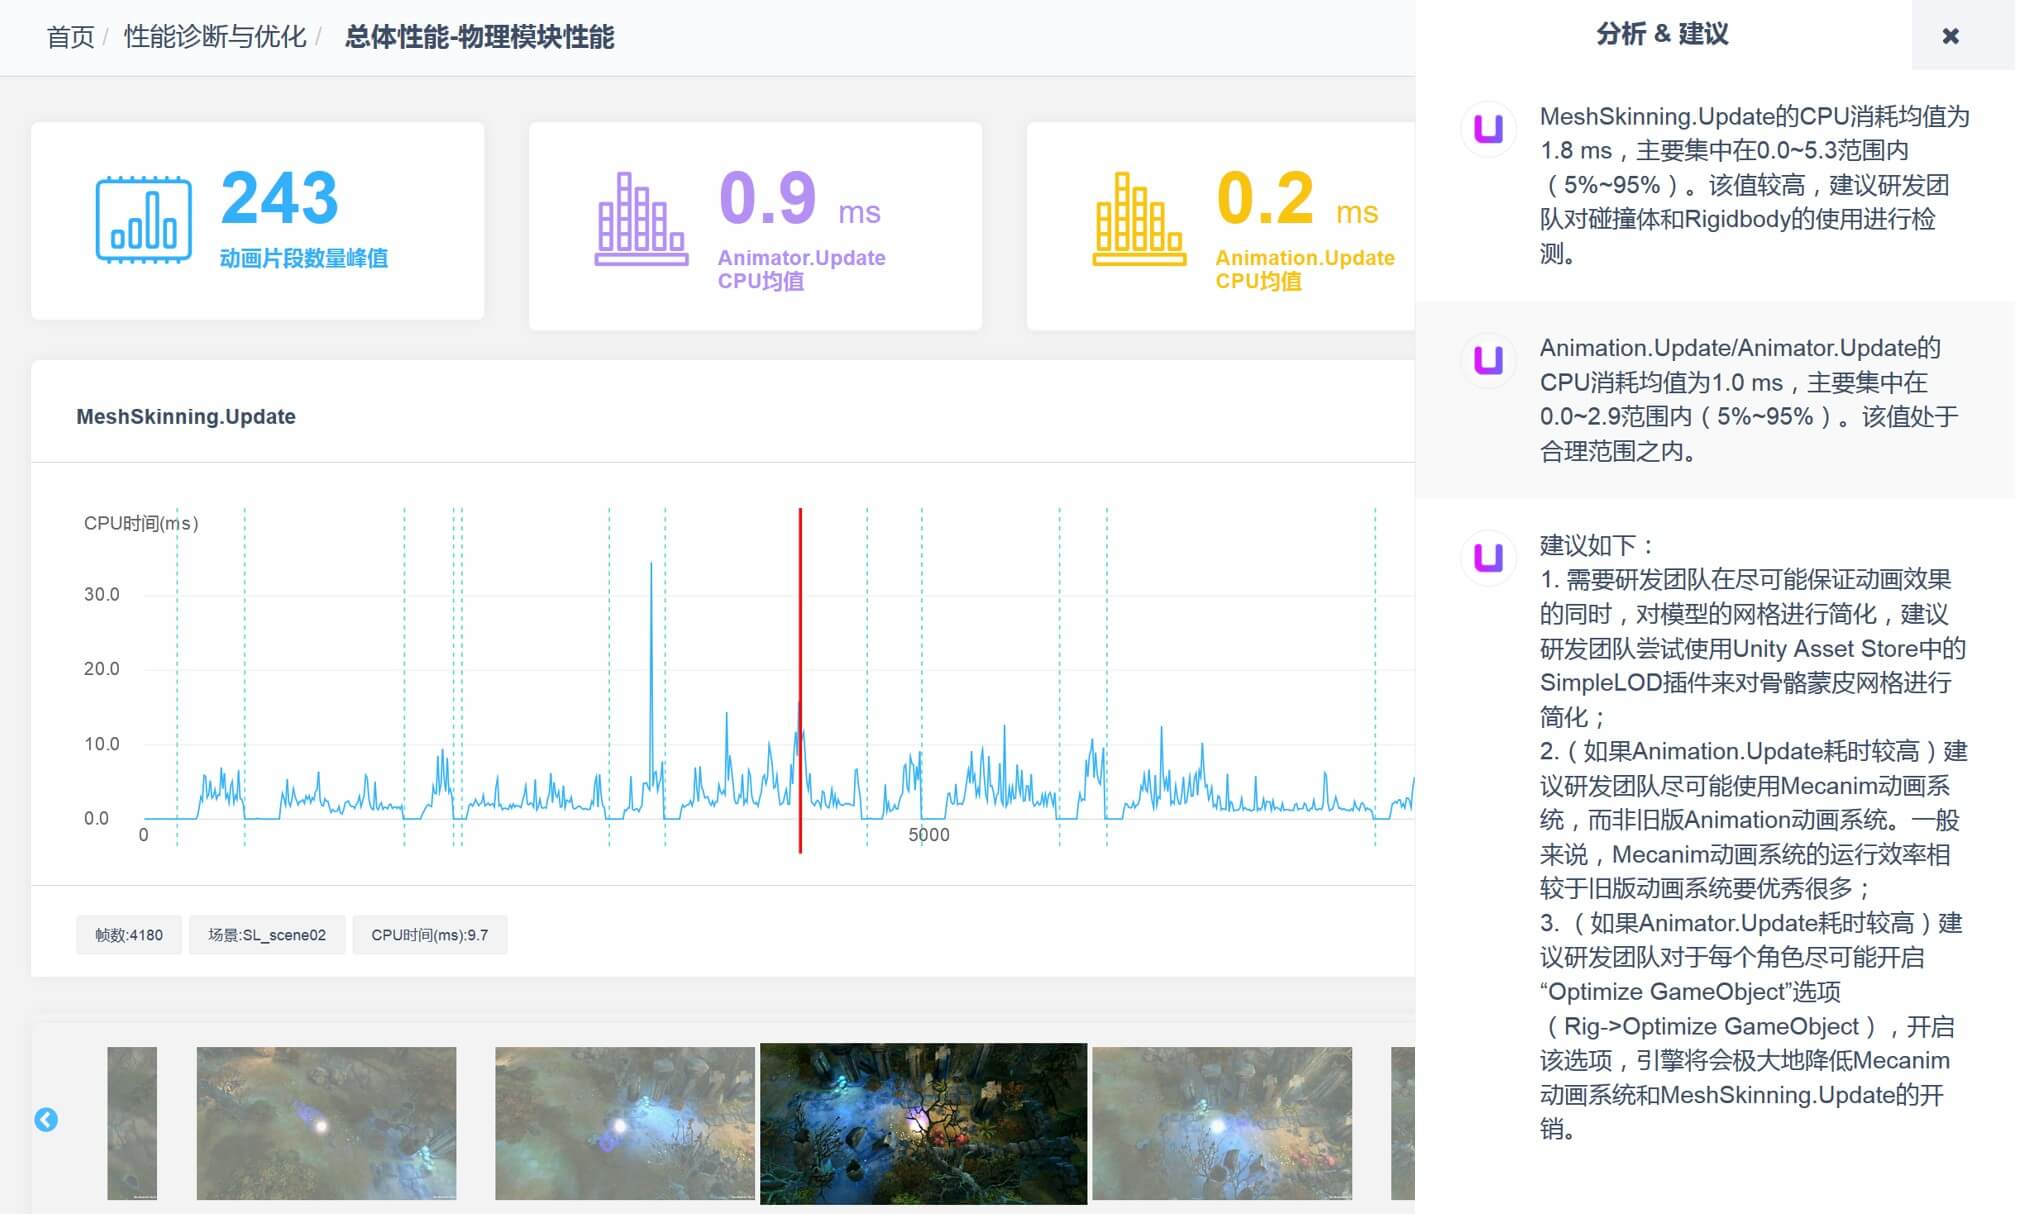This screenshot has width=2017, height=1214.
Task: Click the purple bar icon for Animator.Update
Action: (x=641, y=218)
